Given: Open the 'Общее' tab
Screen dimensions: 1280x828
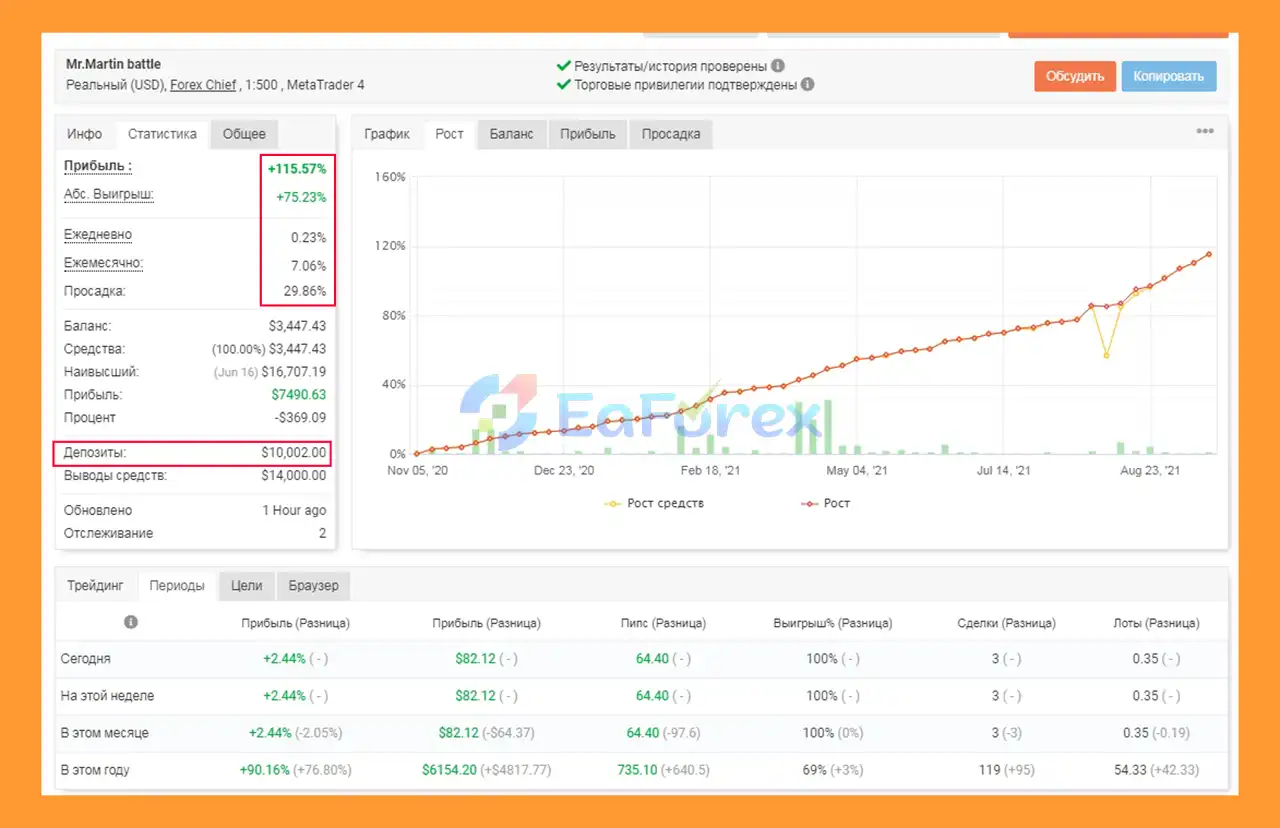Looking at the screenshot, I should (244, 134).
